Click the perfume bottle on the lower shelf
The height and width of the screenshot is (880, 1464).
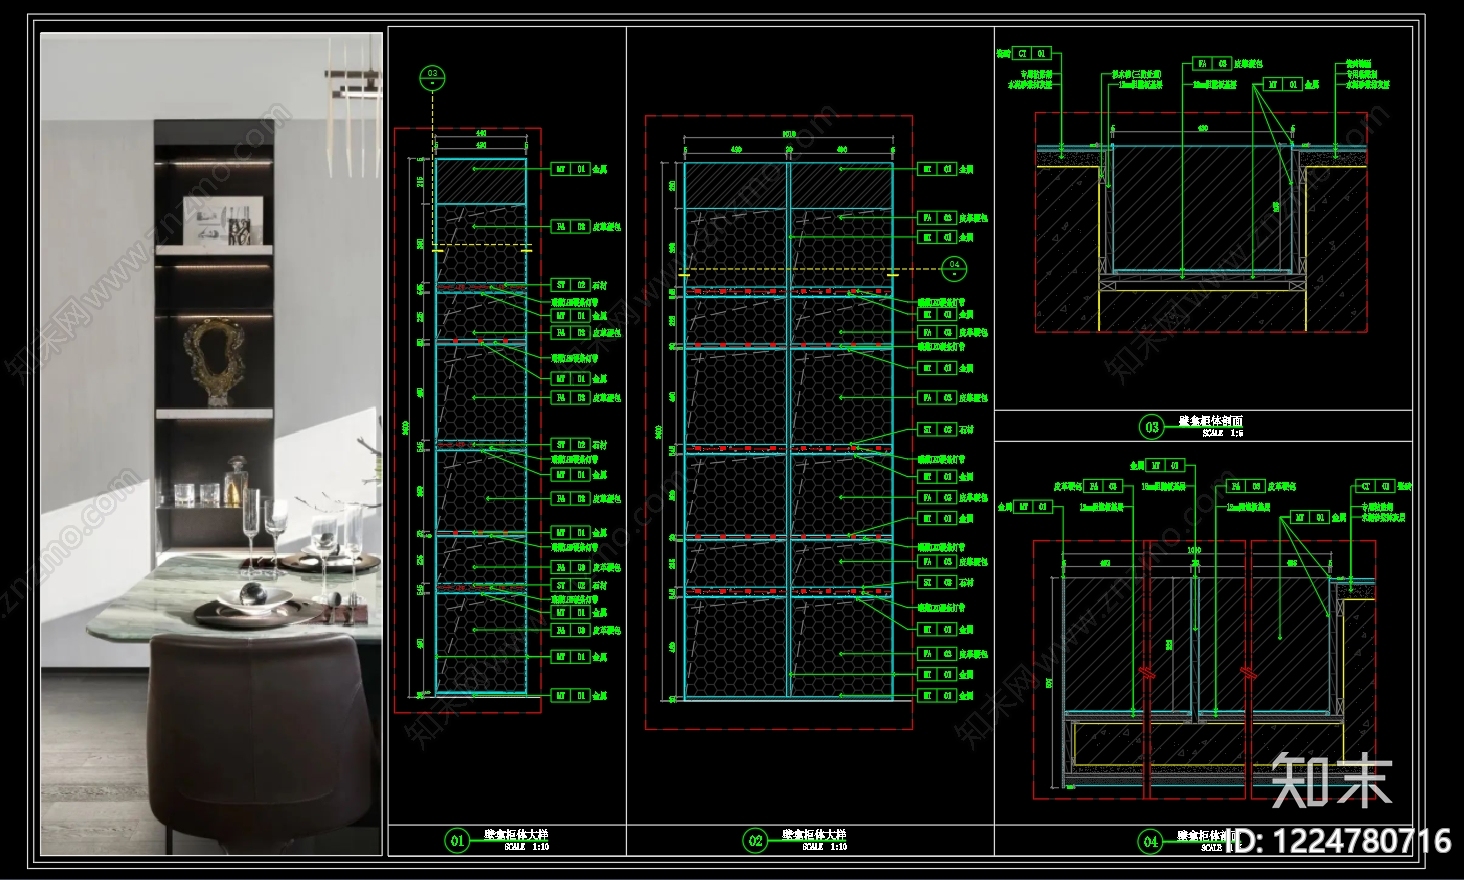click(235, 482)
